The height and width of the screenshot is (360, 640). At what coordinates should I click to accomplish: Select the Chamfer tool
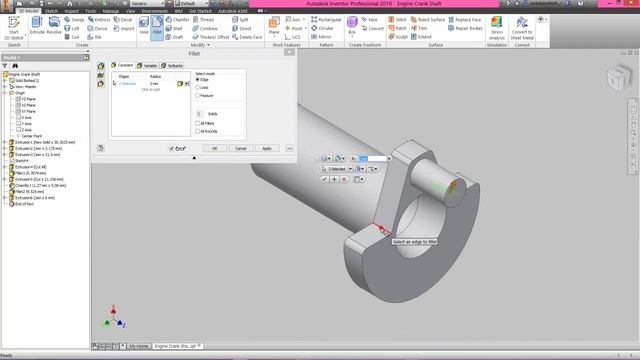pyautogui.click(x=178, y=20)
